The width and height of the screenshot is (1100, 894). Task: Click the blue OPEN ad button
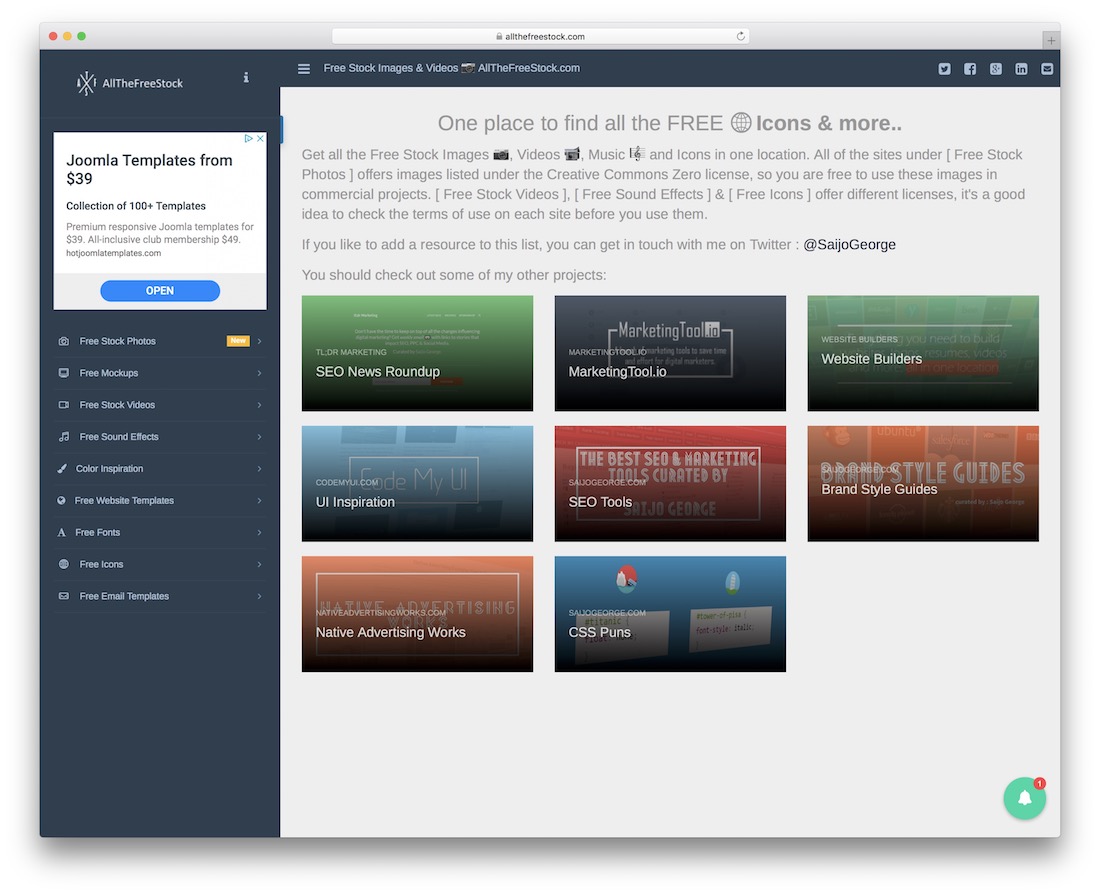(160, 291)
